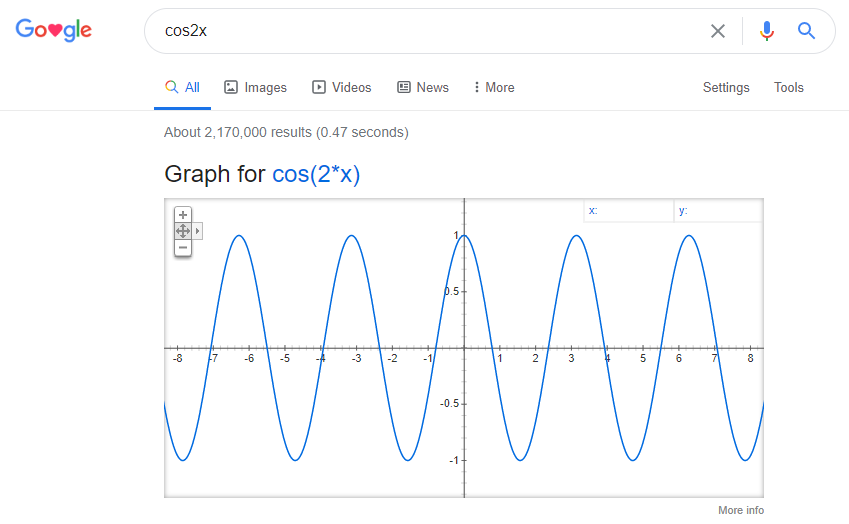Click the More info link below the graph
The height and width of the screenshot is (524, 849).
740,510
